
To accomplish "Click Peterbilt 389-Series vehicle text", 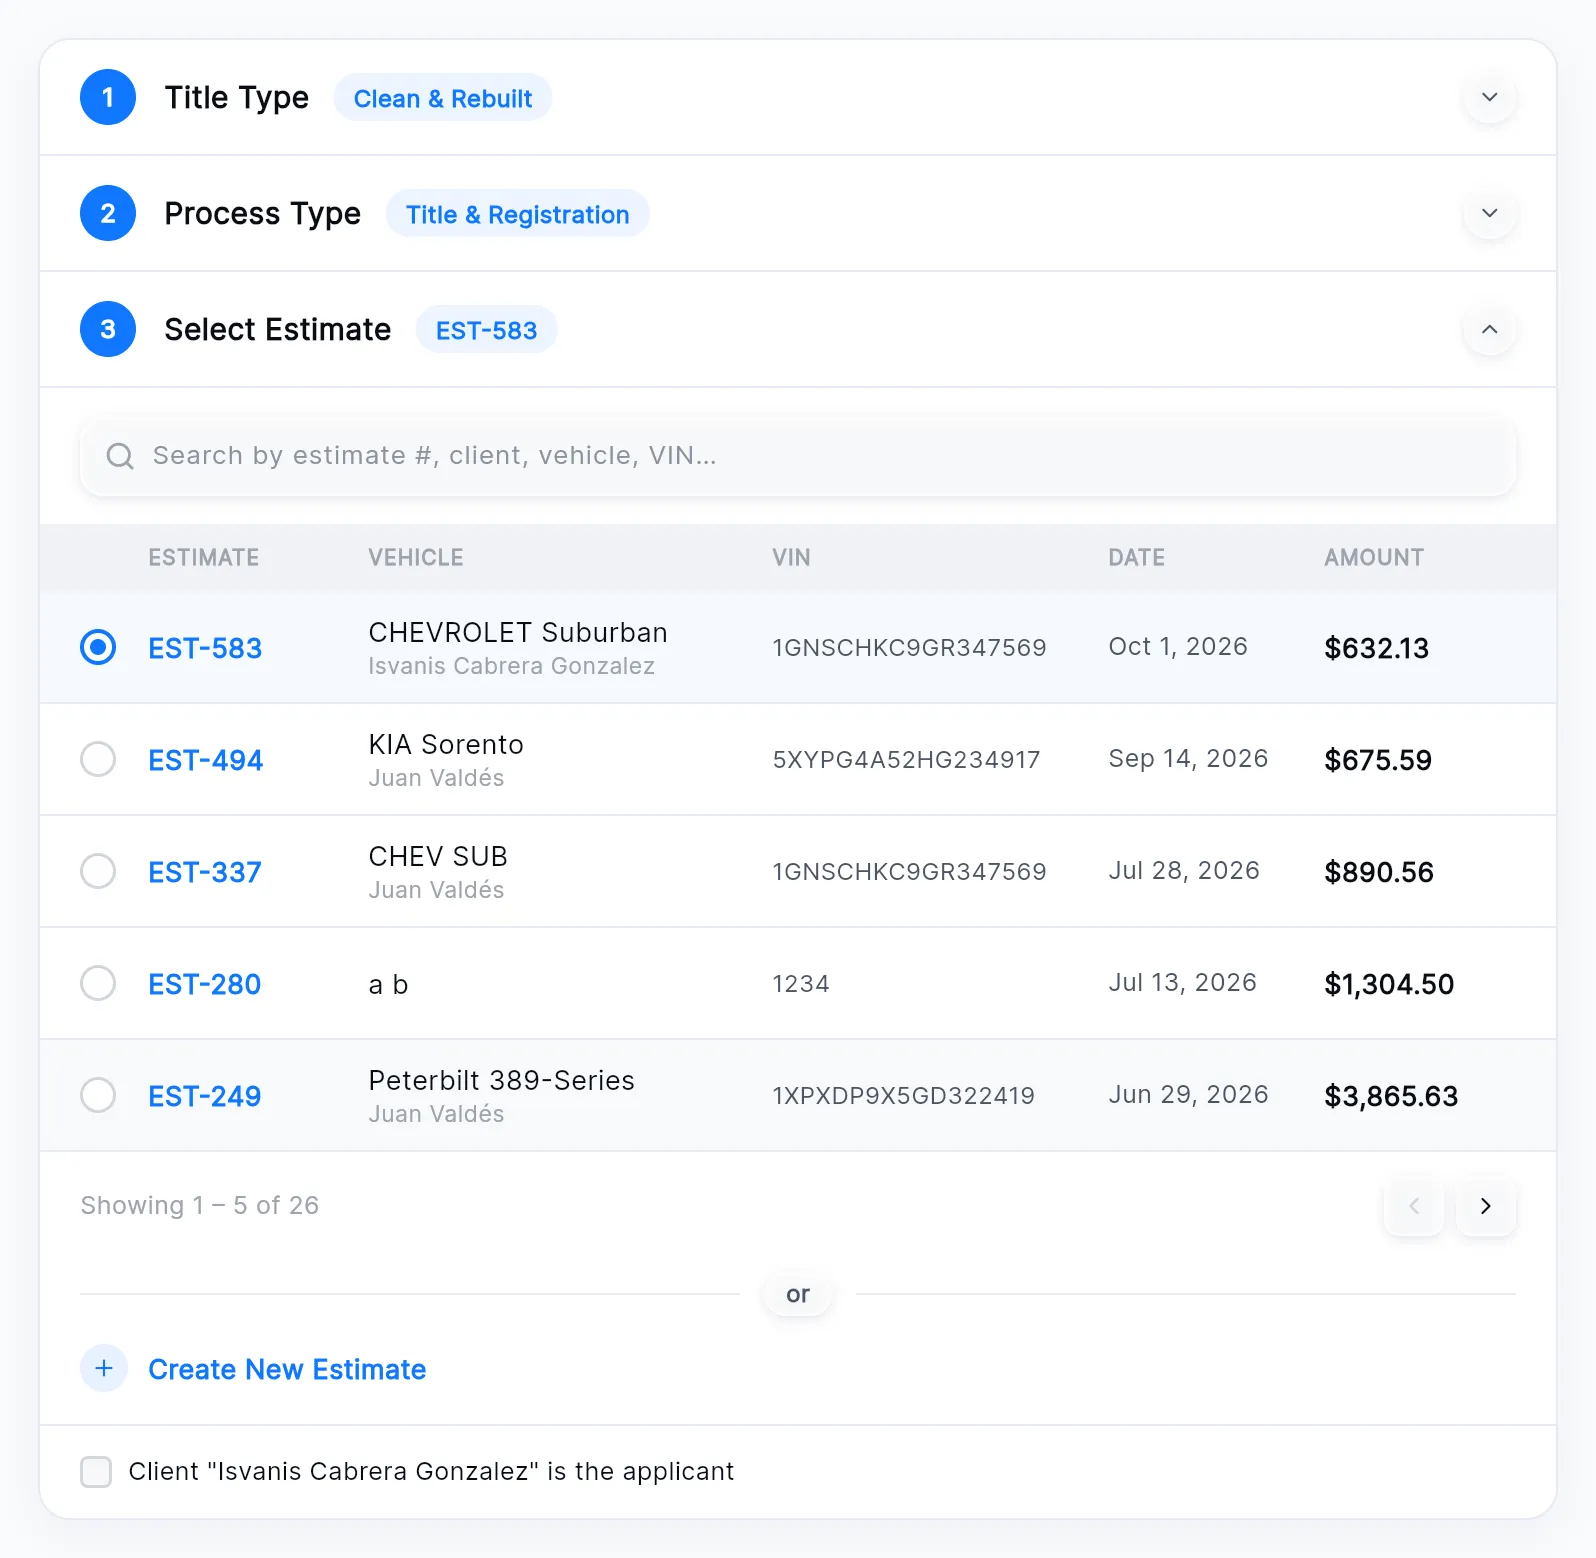I will [502, 1080].
